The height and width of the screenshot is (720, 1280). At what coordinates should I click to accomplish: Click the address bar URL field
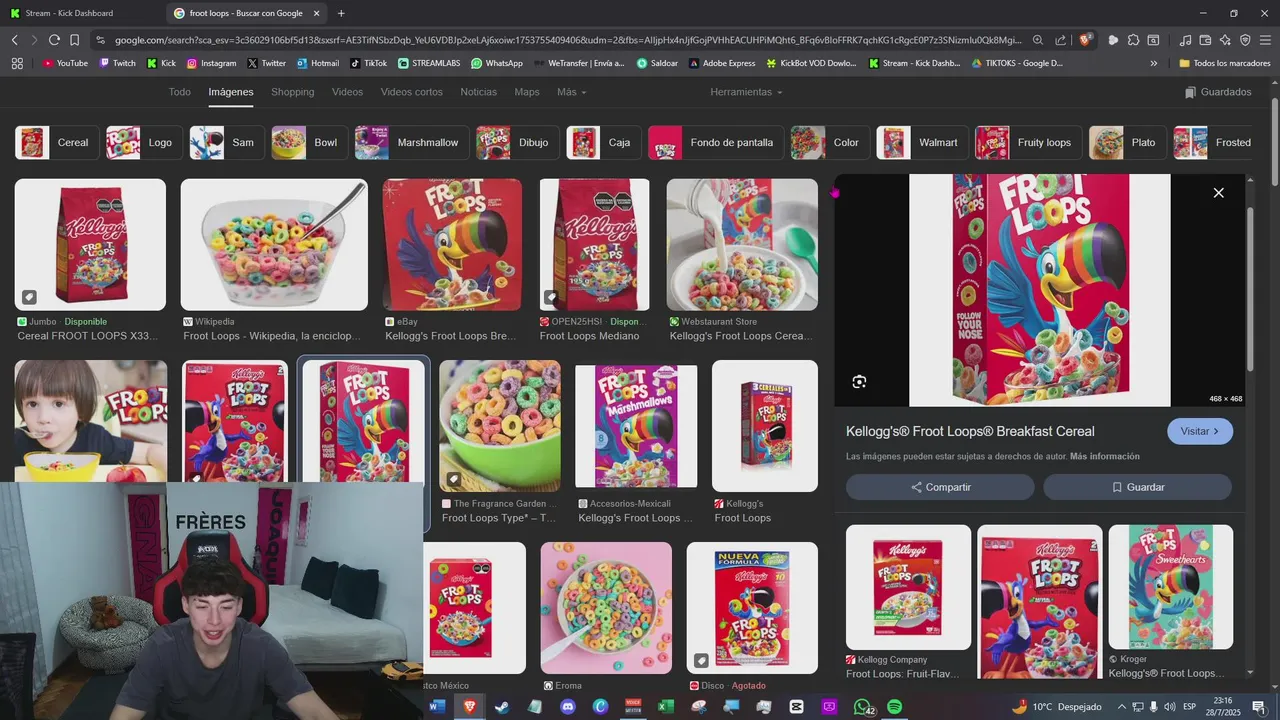(567, 40)
